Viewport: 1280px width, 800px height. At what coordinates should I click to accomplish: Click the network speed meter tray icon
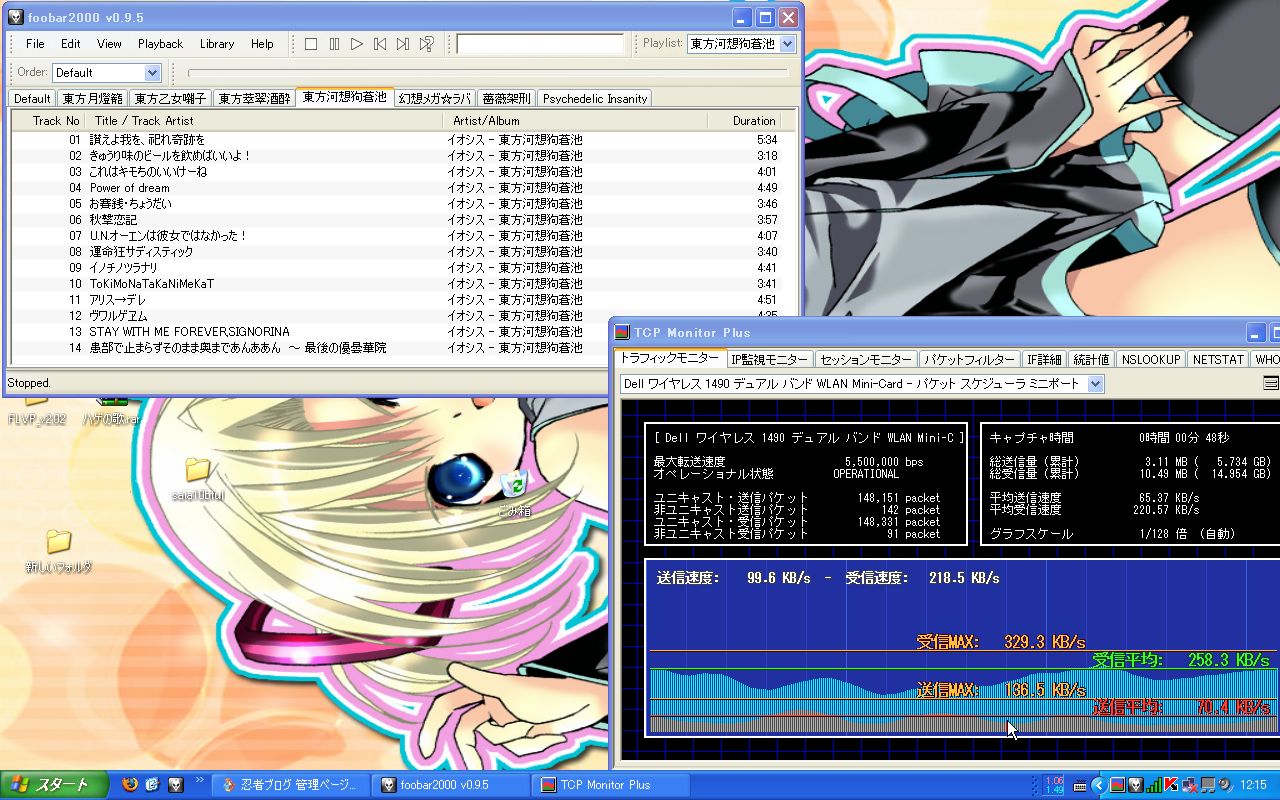tap(1054, 785)
